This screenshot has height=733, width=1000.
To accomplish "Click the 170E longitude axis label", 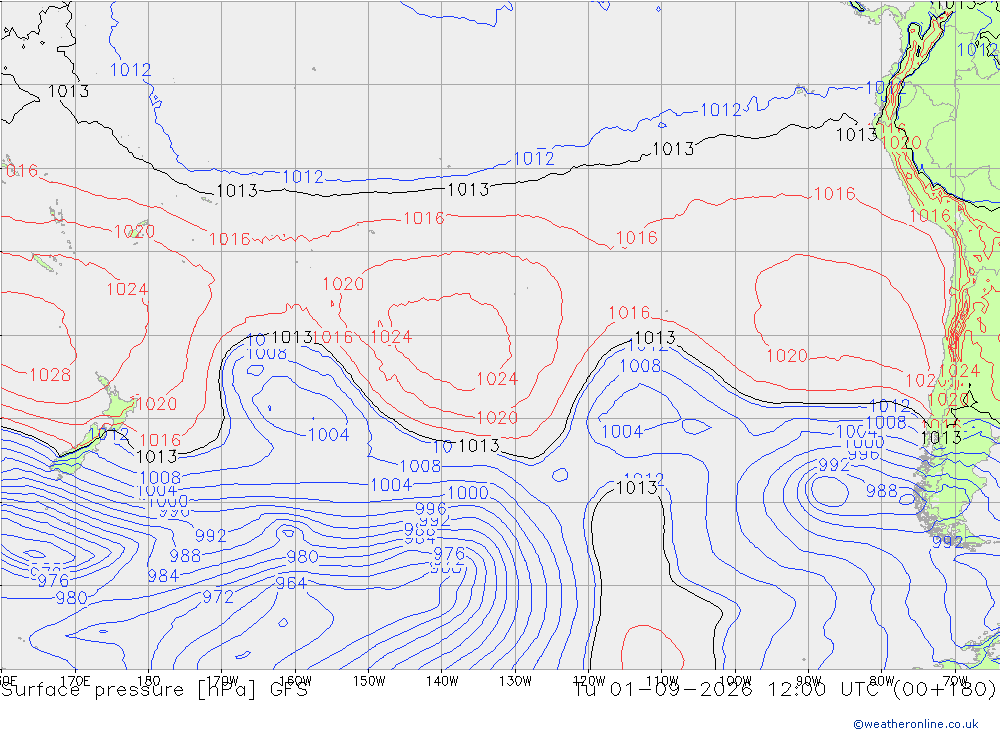I will pyautogui.click(x=75, y=681).
